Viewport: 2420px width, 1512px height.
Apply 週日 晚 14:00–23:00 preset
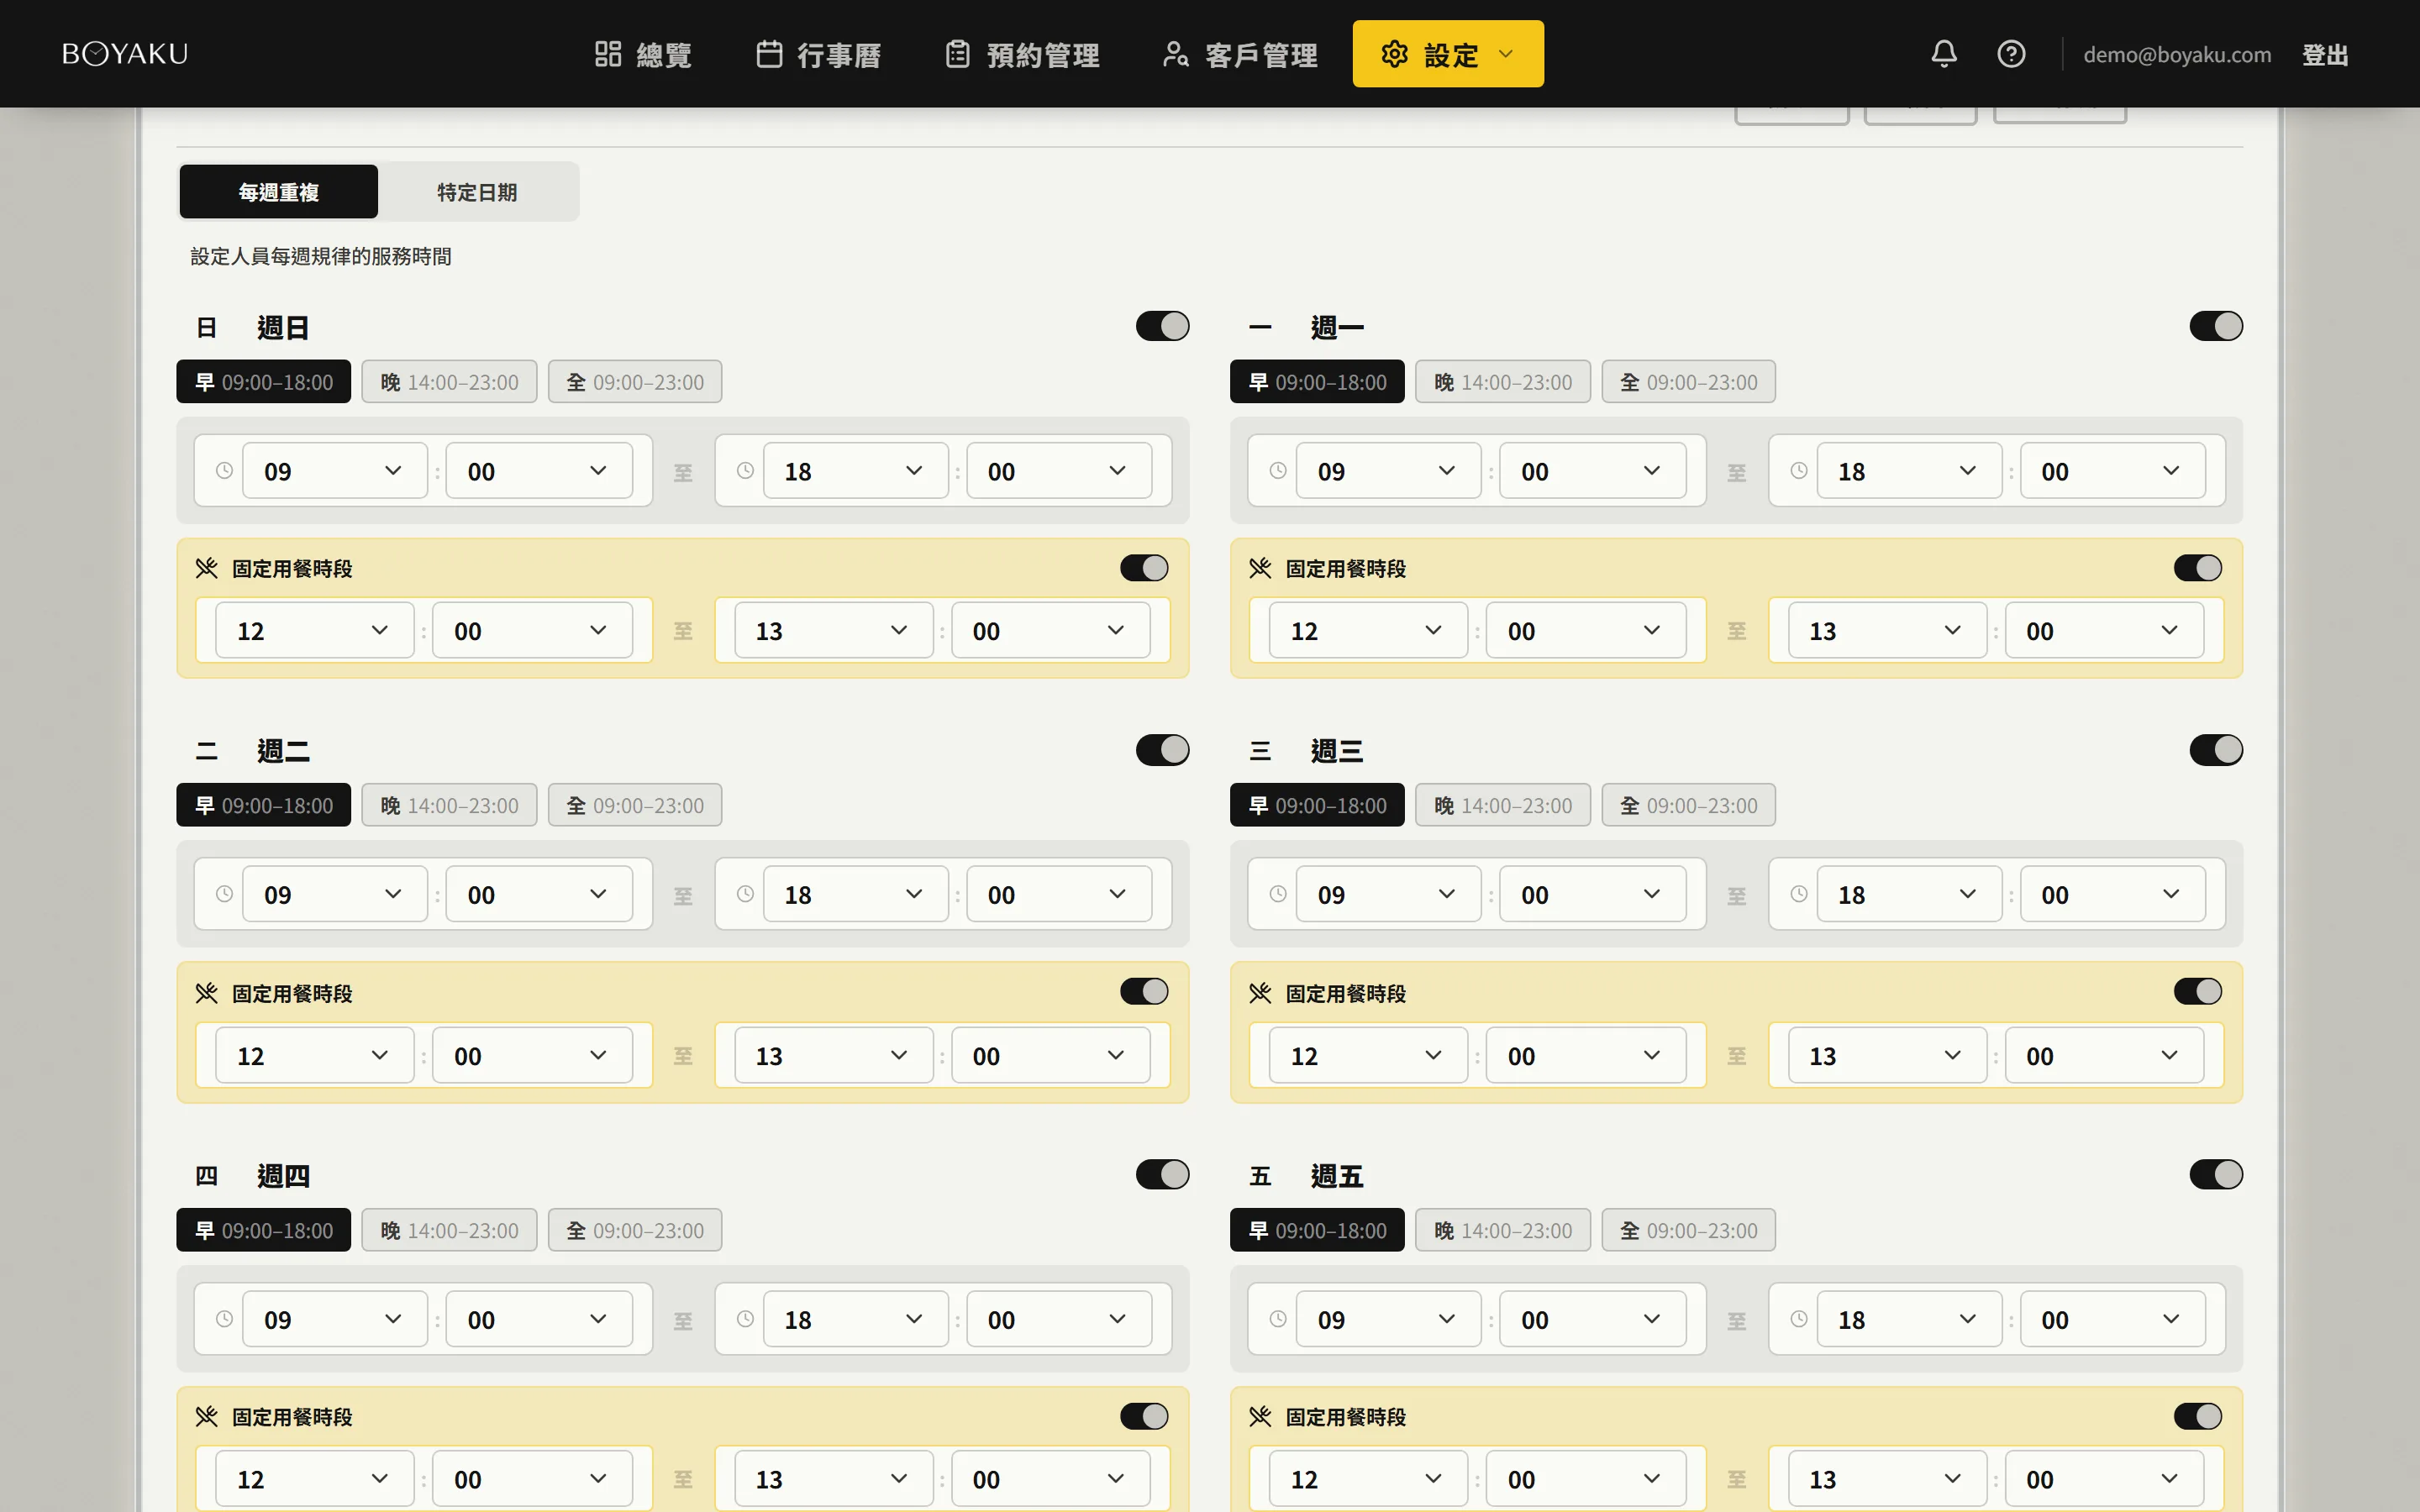[x=449, y=382]
